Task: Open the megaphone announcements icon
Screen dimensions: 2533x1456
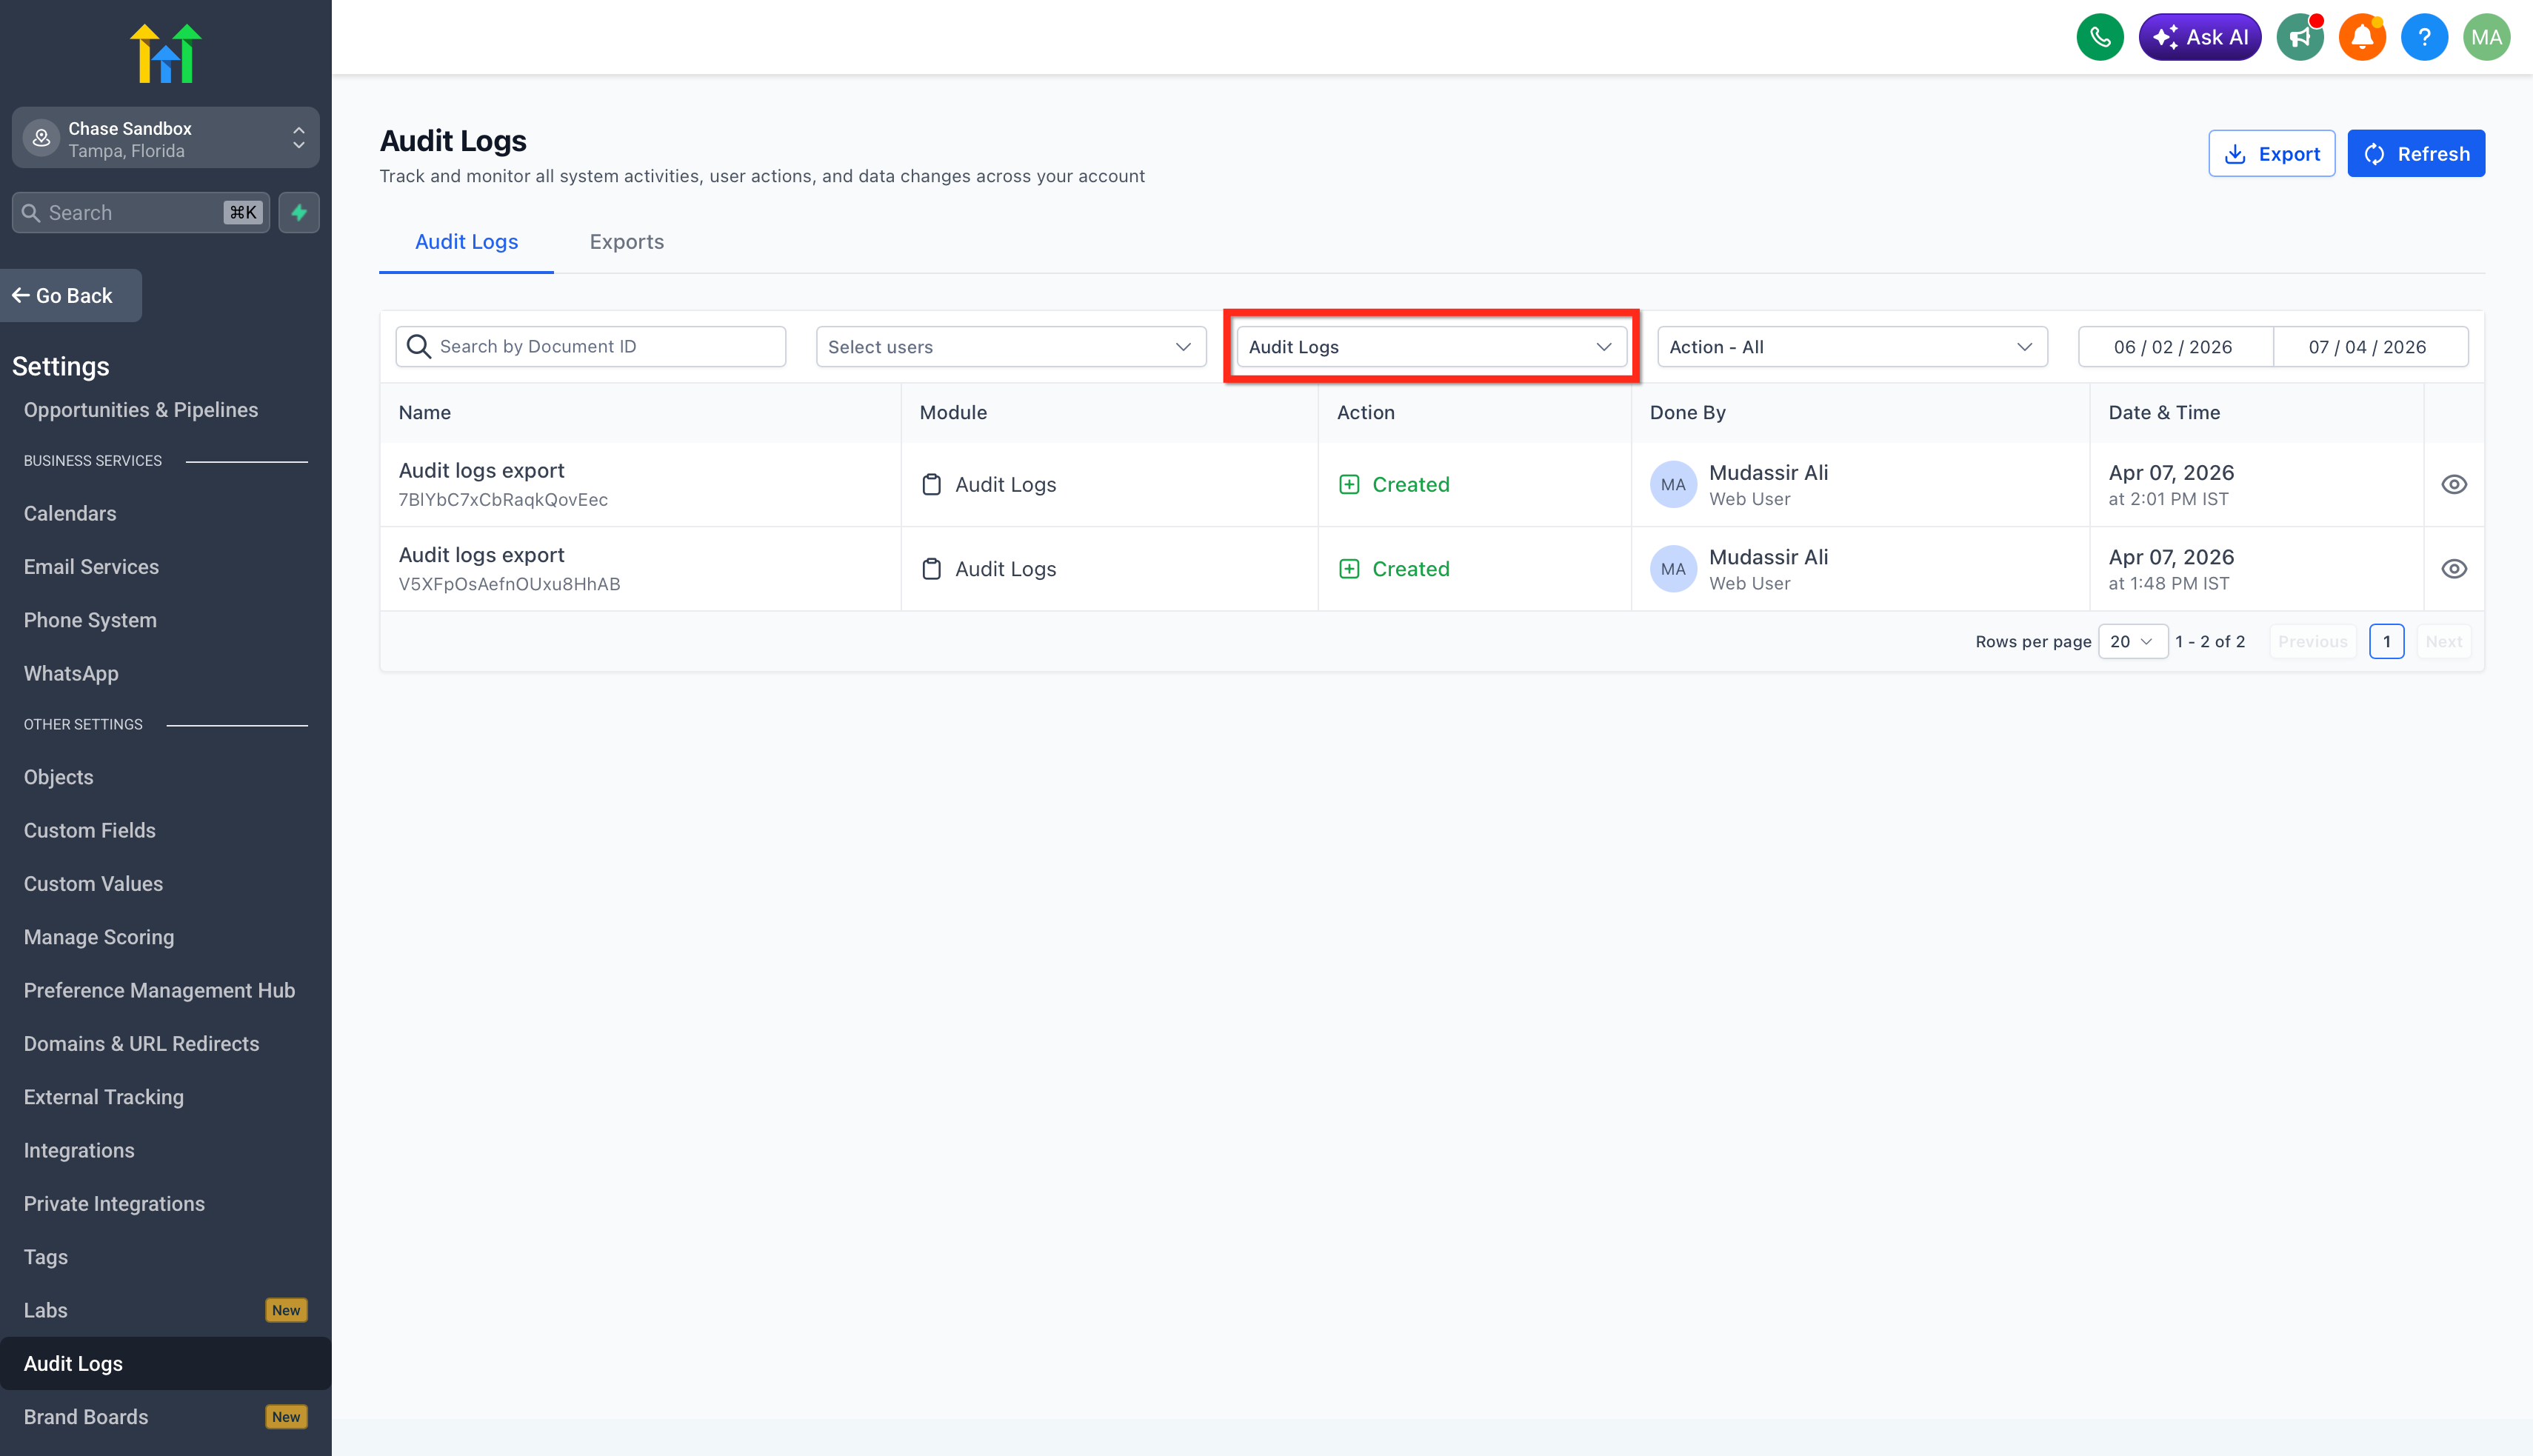Action: click(2299, 38)
